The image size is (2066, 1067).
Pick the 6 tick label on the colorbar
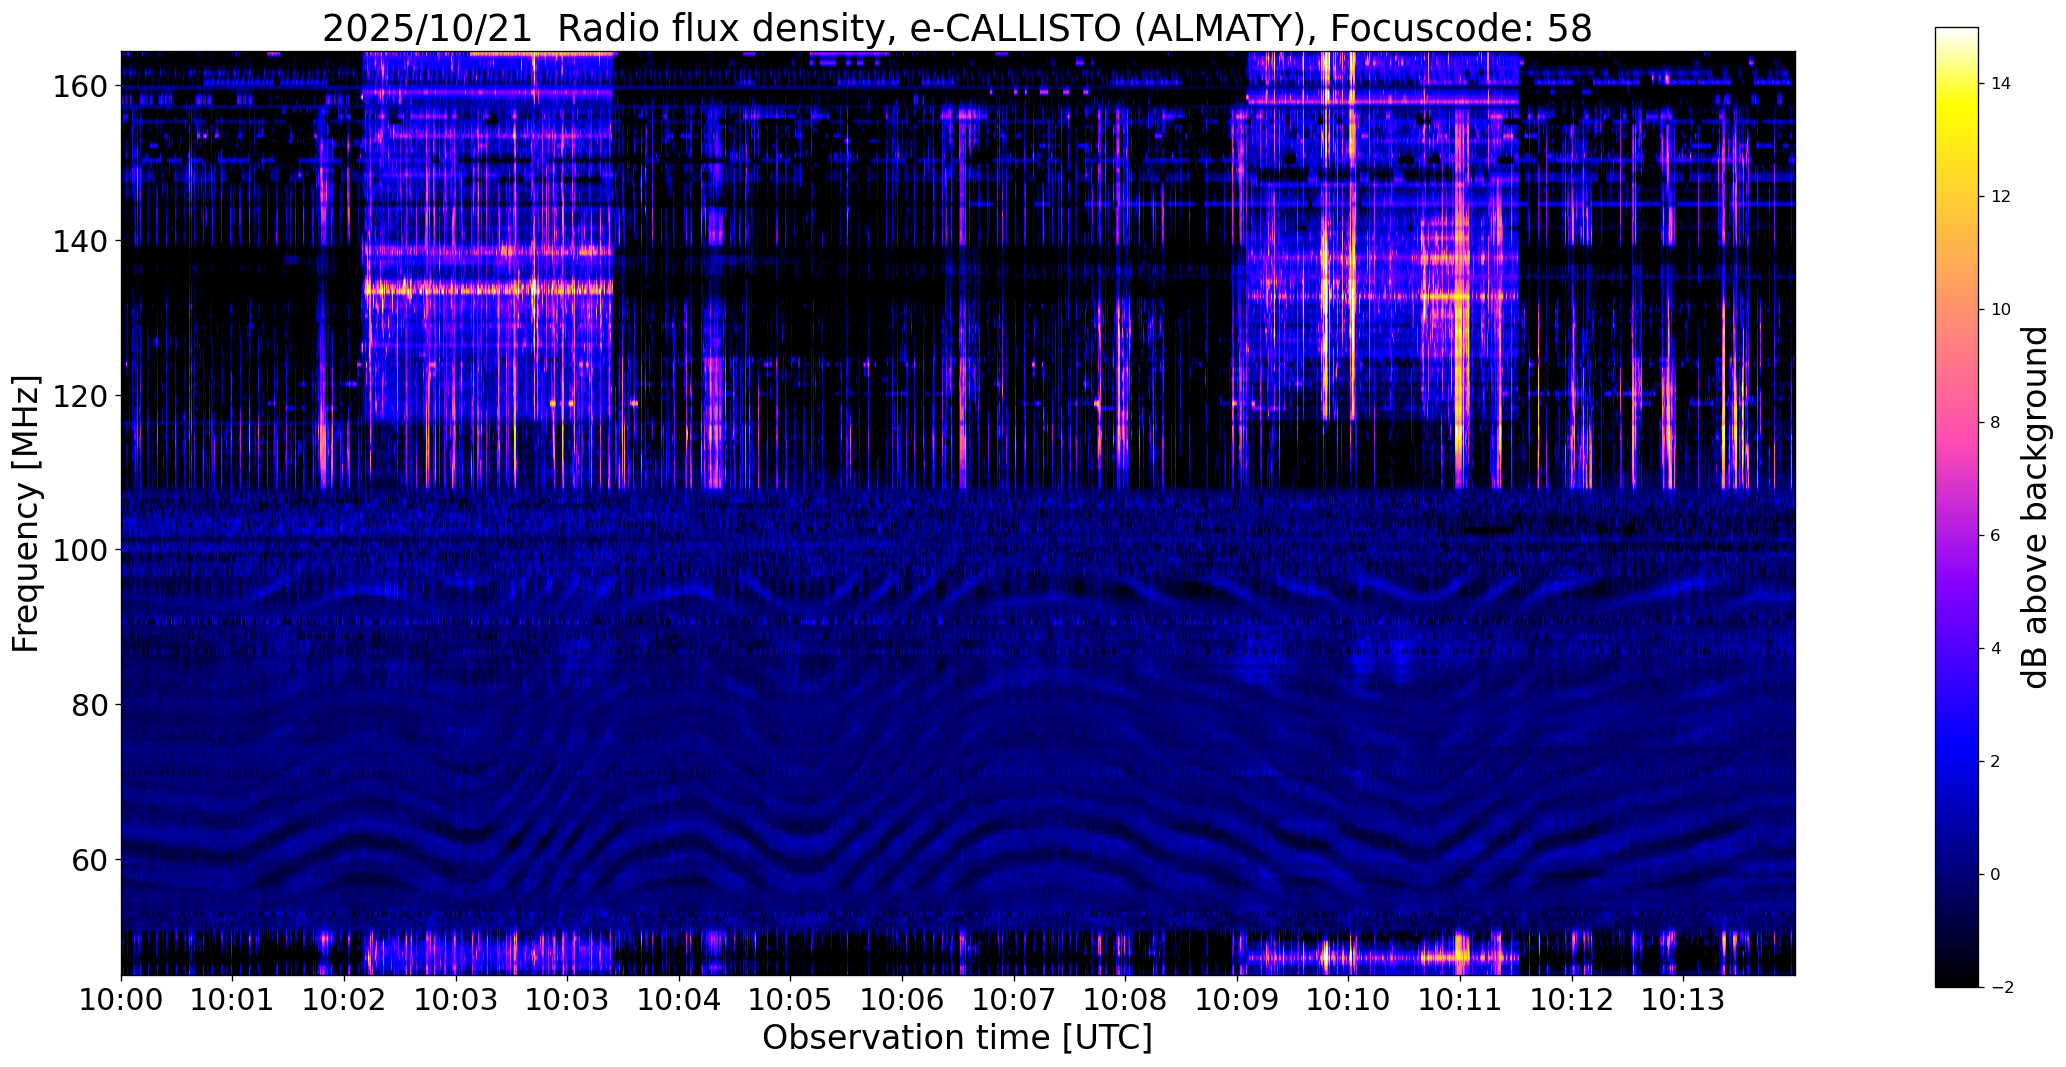1996,536
